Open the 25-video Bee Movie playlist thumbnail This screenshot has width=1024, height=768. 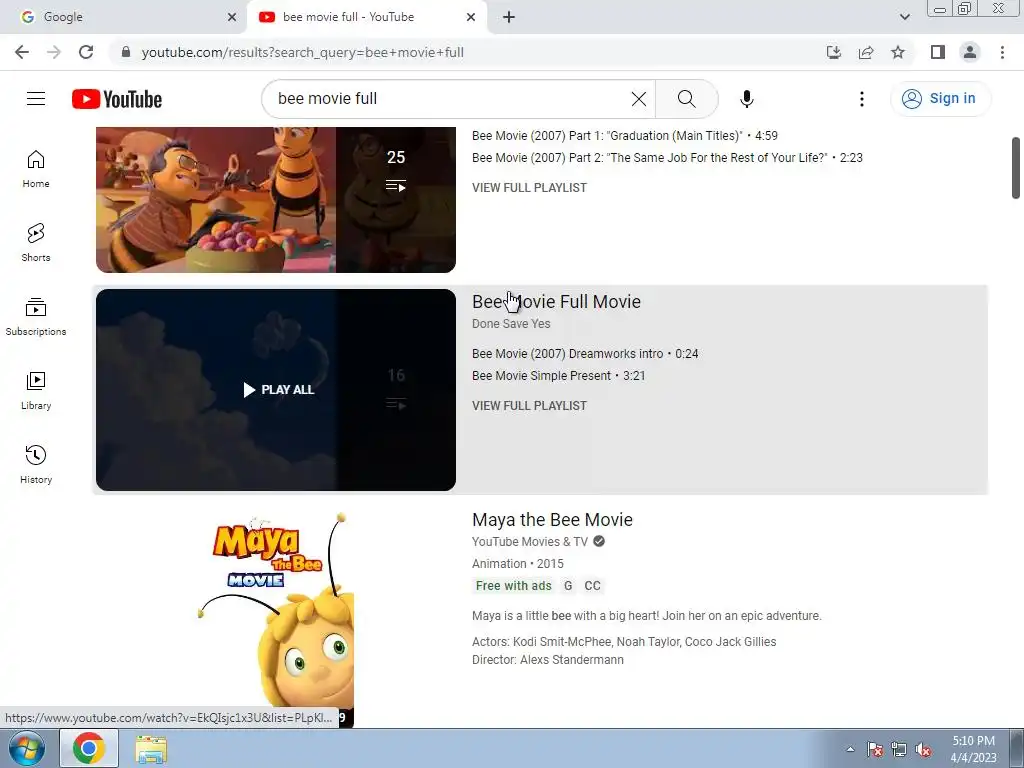coord(276,200)
